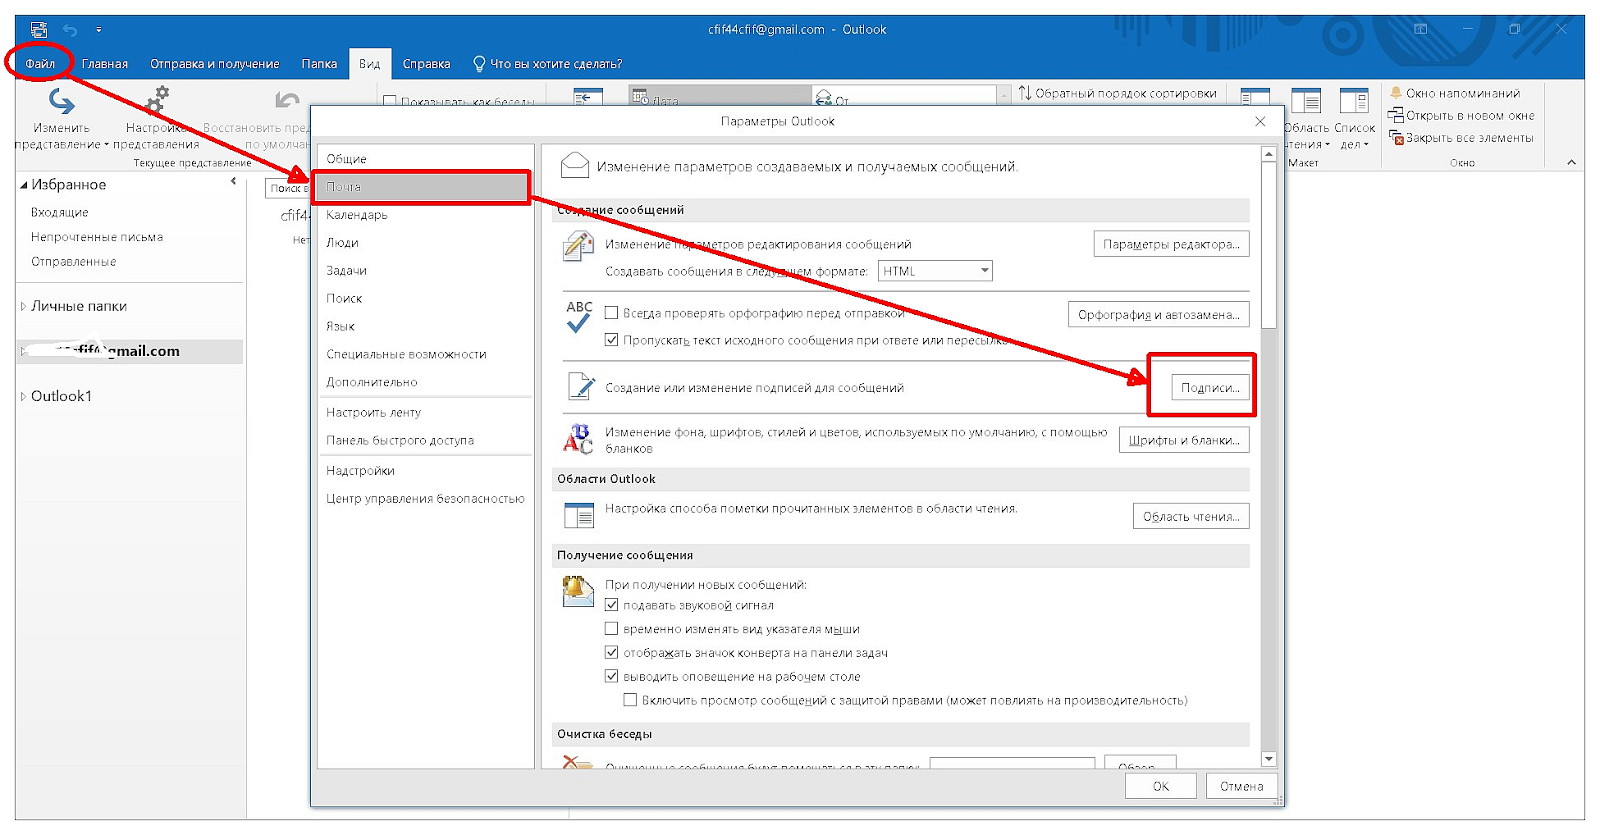Image resolution: width=1600 pixels, height=835 pixels.
Task: Minimize the folder pane with the arrow
Action: pos(233,182)
